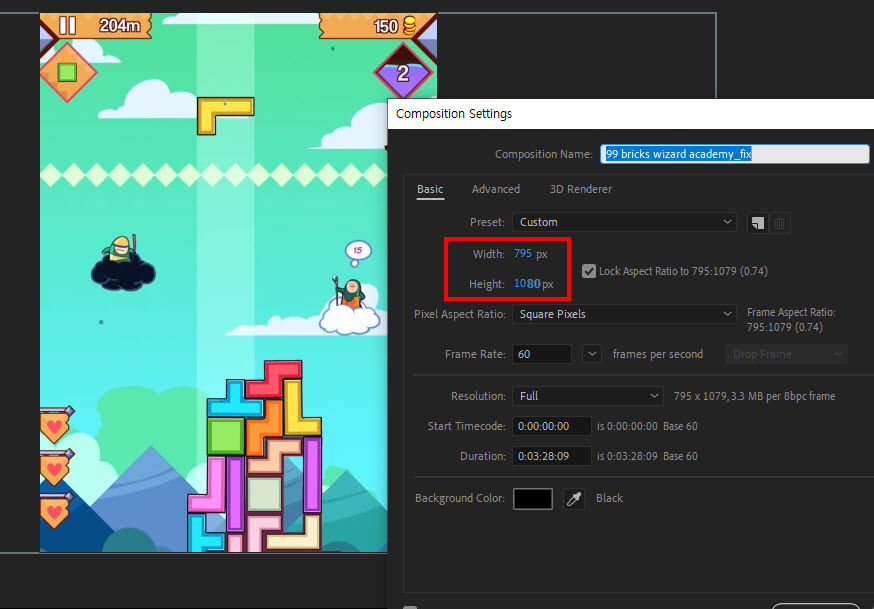Click the Start Timecode field
Screen dimensions: 874x609
click(552, 426)
